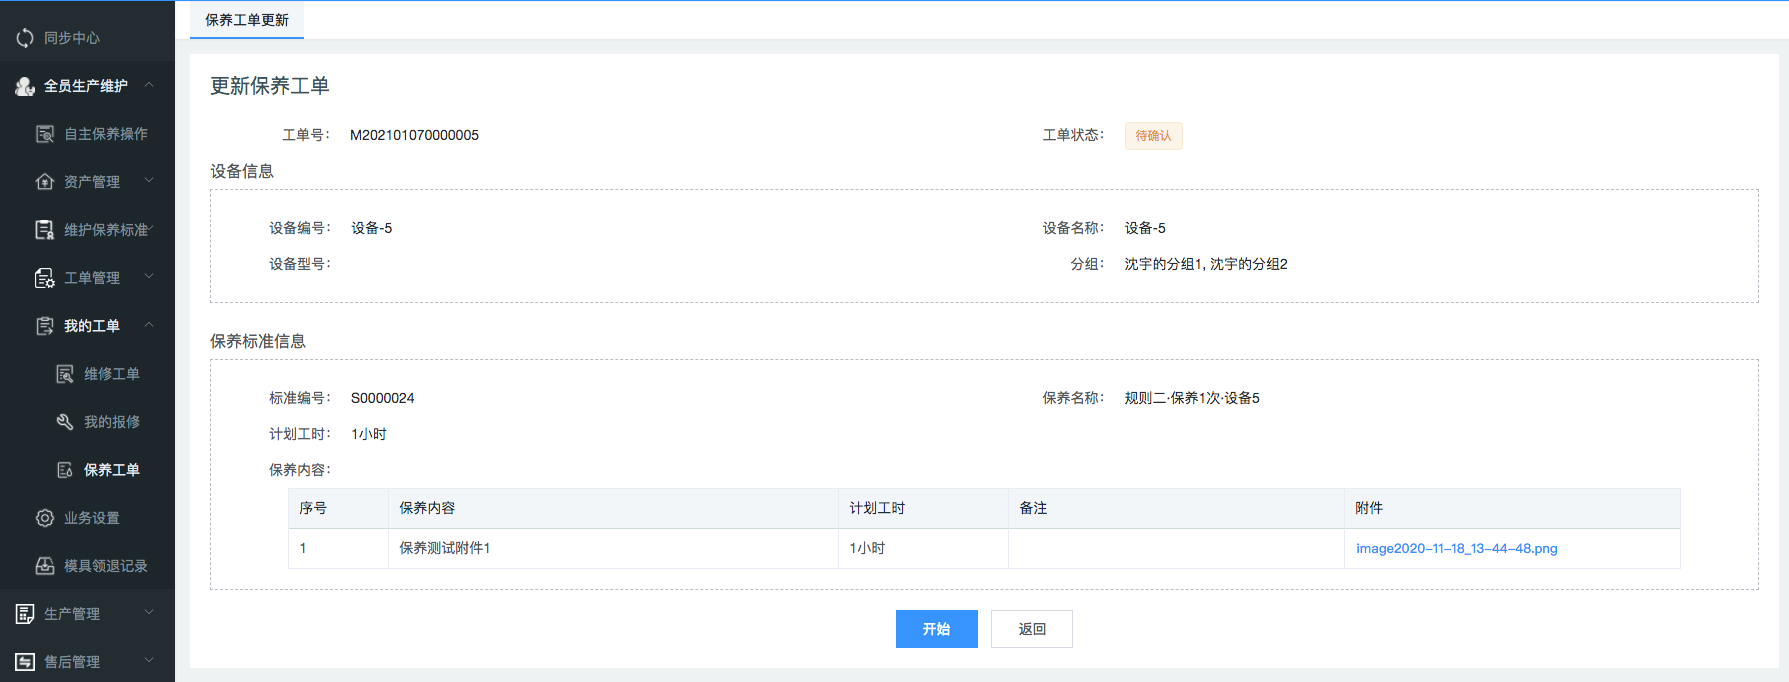Select the 保养工单更新 tab
1789x682 pixels.
coord(247,20)
